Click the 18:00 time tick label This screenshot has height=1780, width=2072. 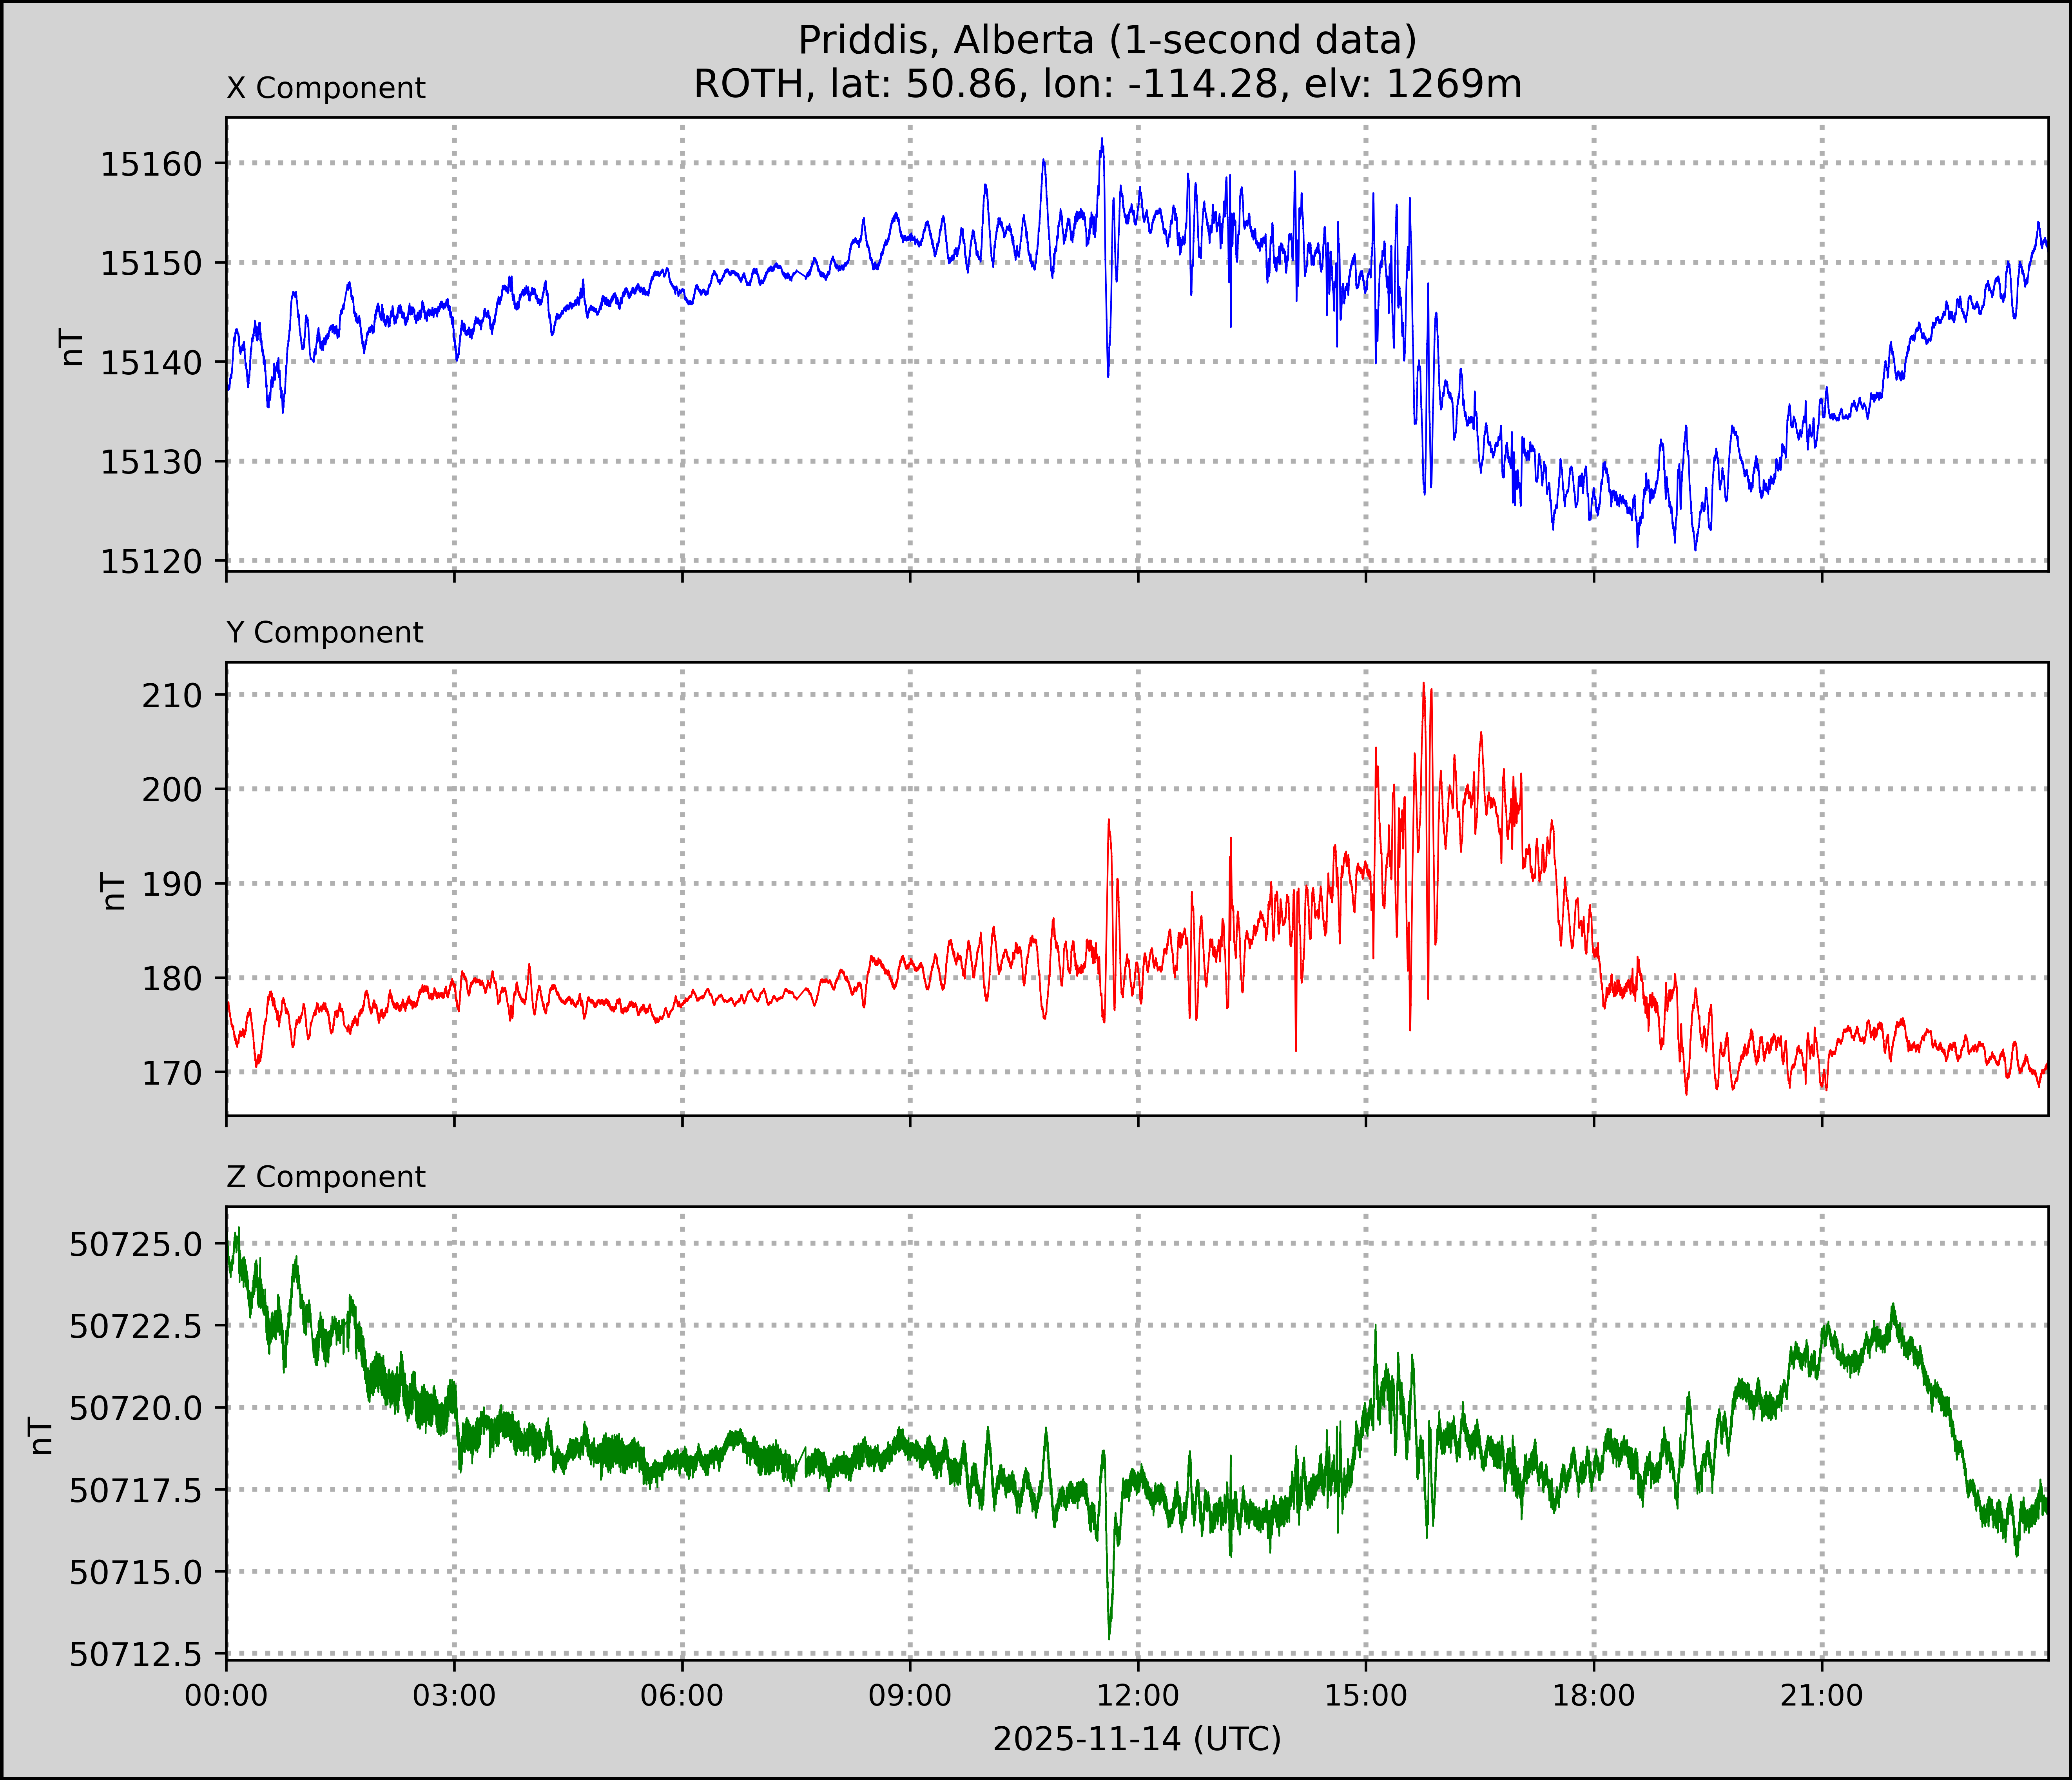(x=1594, y=1696)
